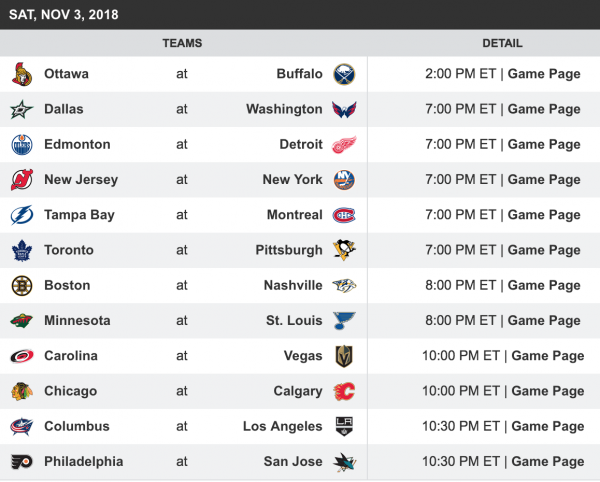Image resolution: width=600 pixels, height=482 pixels.
Task: Click the Pittsburgh Penguins logo
Action: tap(344, 250)
